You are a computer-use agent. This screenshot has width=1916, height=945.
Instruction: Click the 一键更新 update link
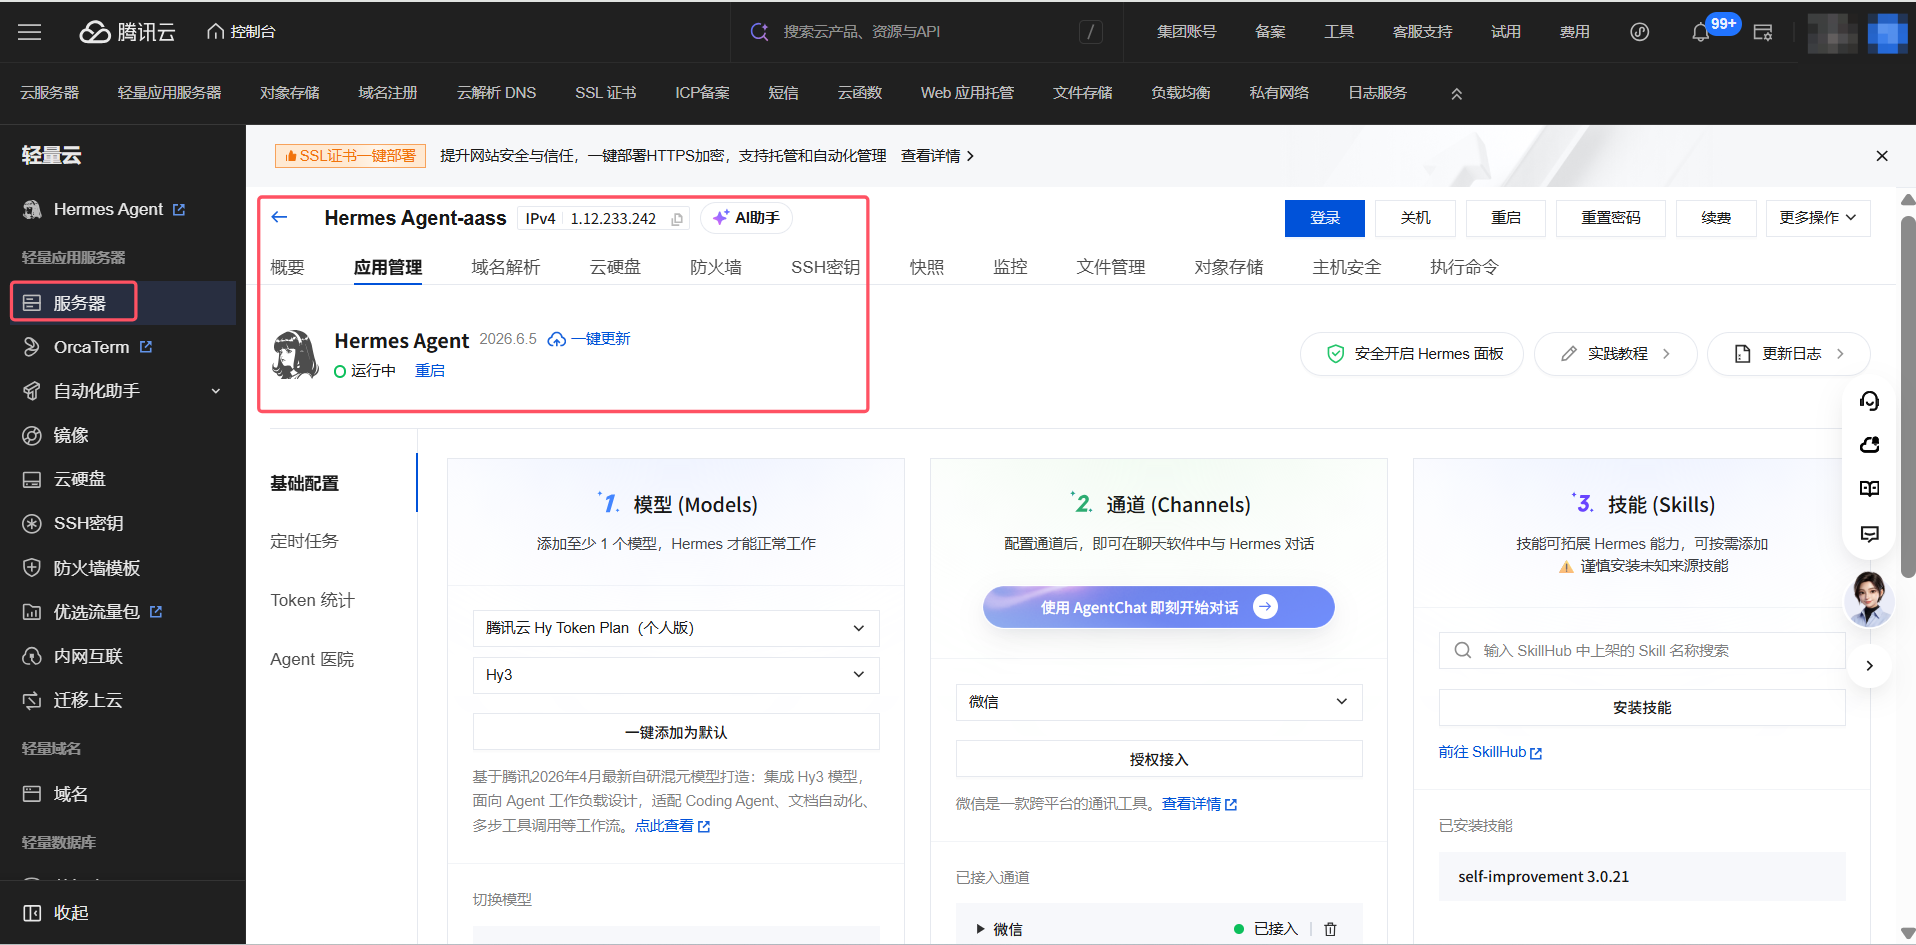click(589, 339)
